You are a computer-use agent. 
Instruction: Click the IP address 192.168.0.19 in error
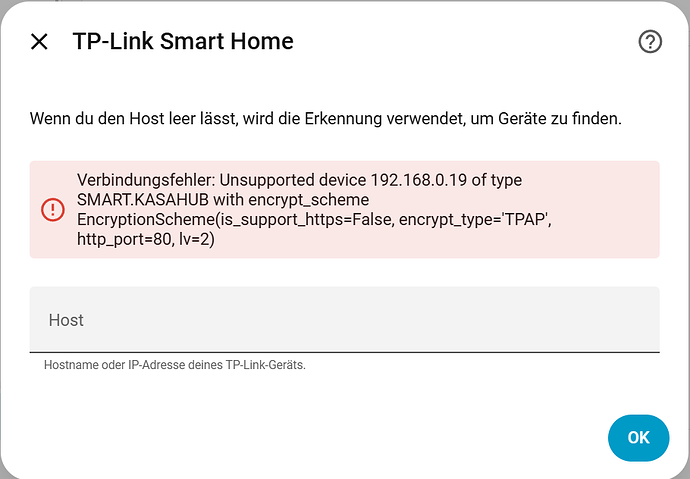(418, 180)
